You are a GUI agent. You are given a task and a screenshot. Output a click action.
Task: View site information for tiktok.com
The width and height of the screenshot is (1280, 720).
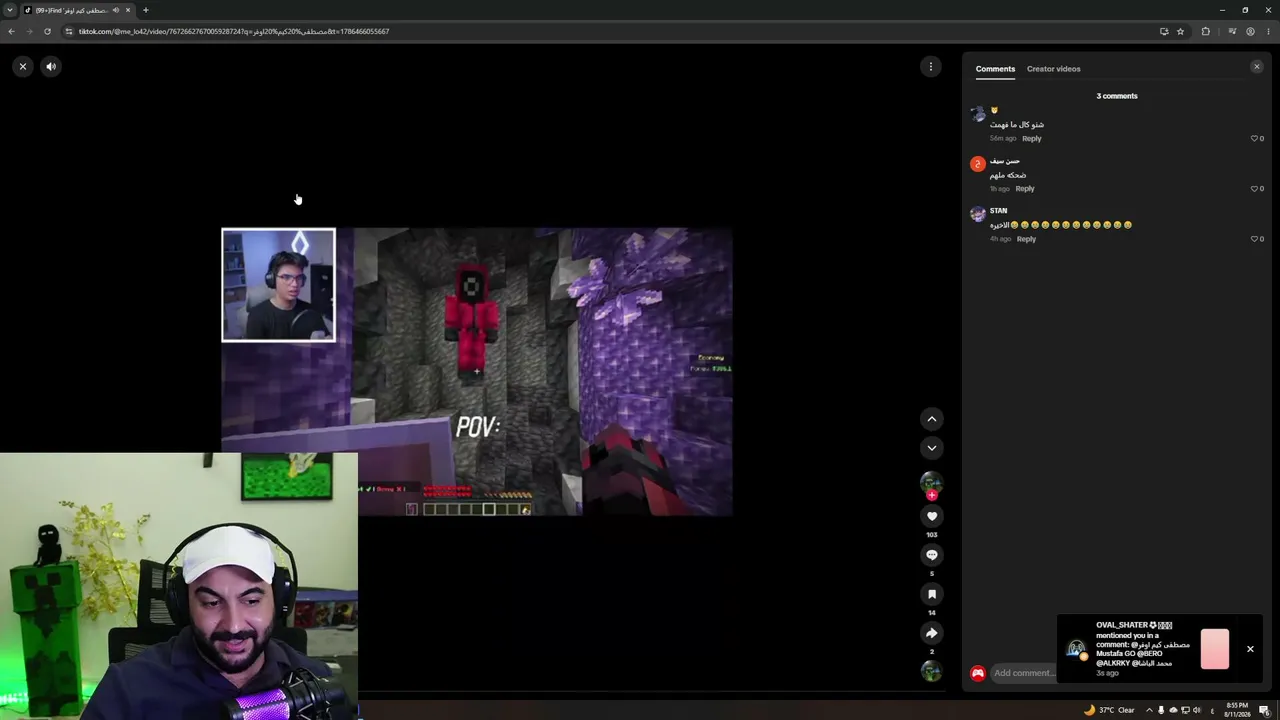(x=69, y=31)
